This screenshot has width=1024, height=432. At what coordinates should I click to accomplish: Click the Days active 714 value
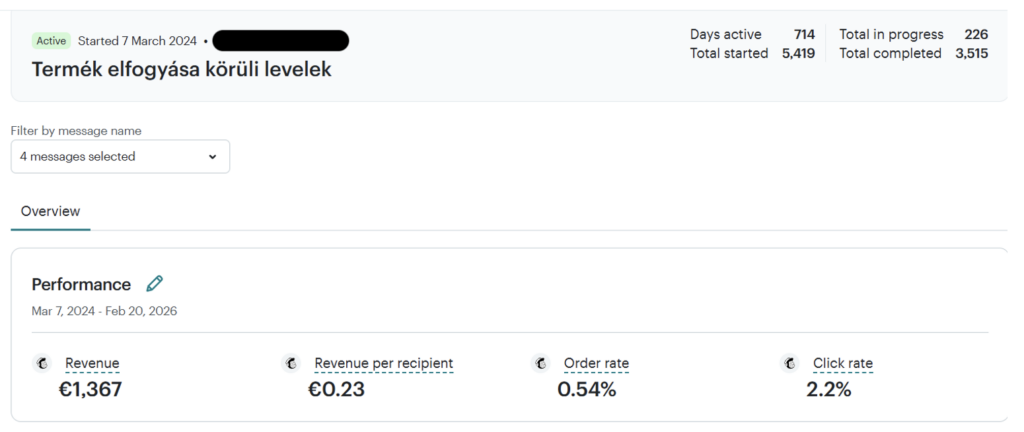pyautogui.click(x=804, y=34)
